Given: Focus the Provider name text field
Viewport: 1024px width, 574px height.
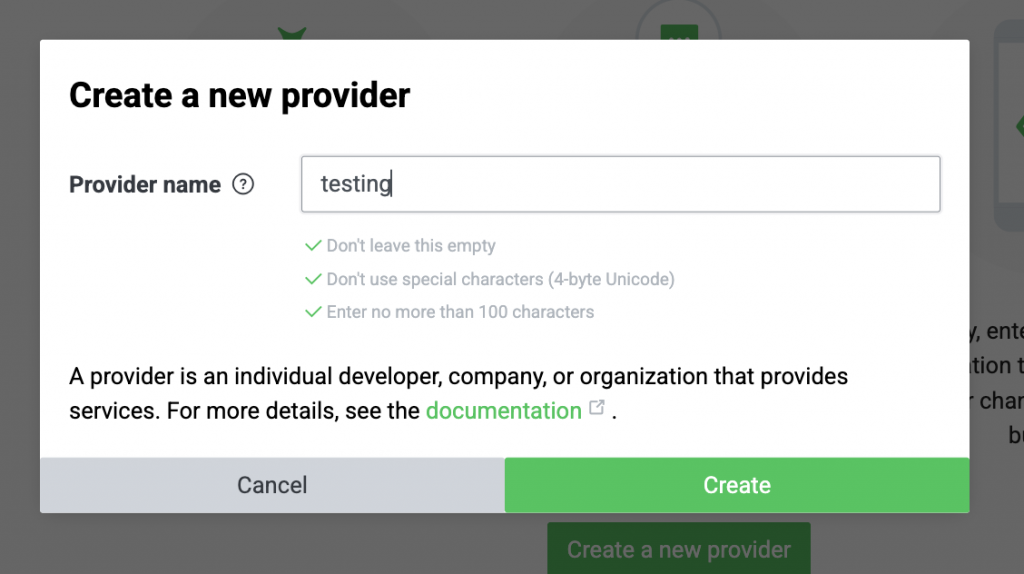Looking at the screenshot, I should 620,184.
